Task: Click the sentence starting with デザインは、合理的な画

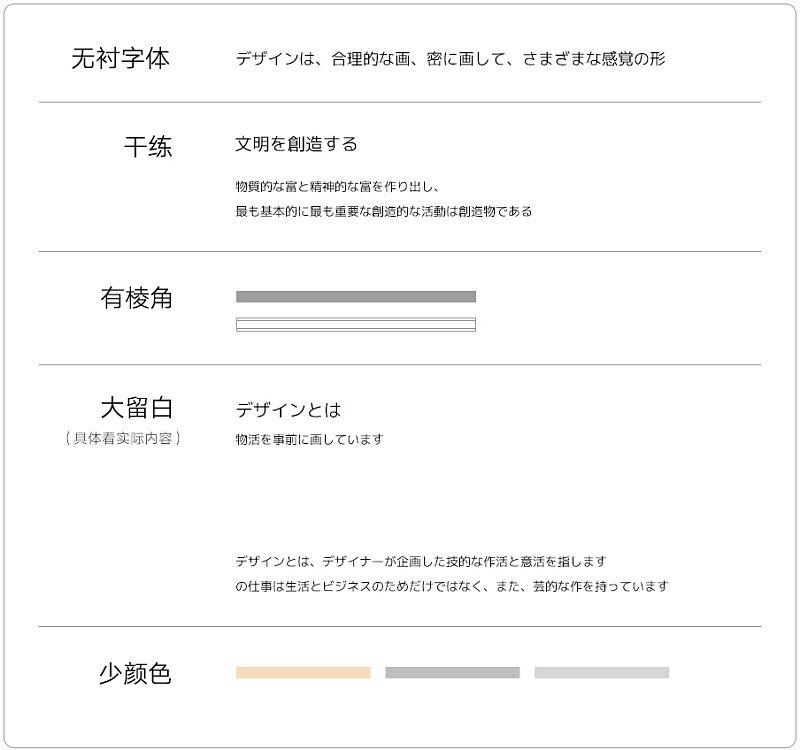Action: (x=450, y=59)
